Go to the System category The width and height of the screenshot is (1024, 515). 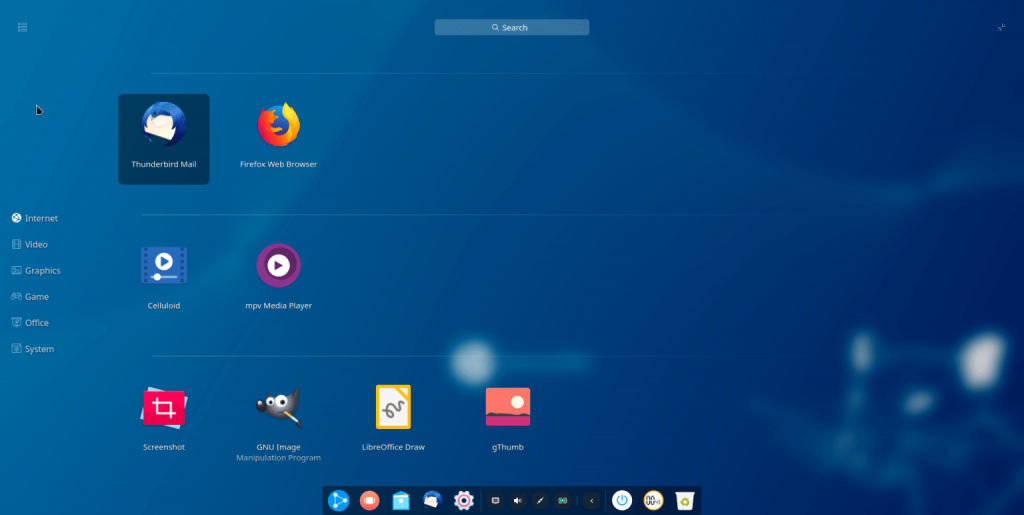[x=33, y=349]
